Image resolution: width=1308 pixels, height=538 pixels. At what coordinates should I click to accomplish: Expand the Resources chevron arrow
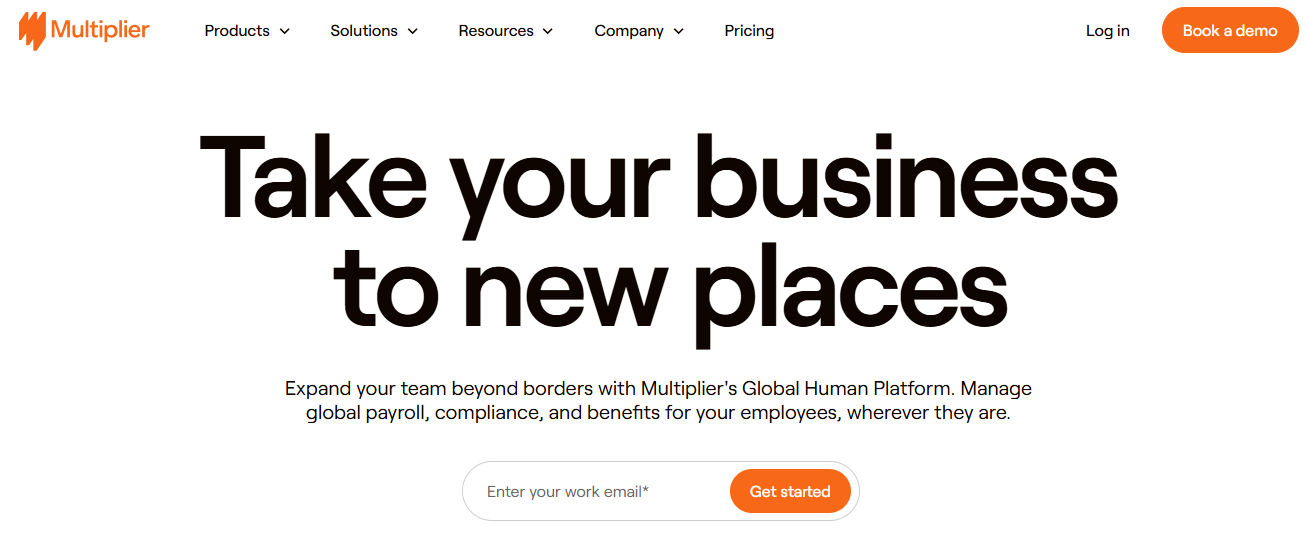[x=548, y=32]
